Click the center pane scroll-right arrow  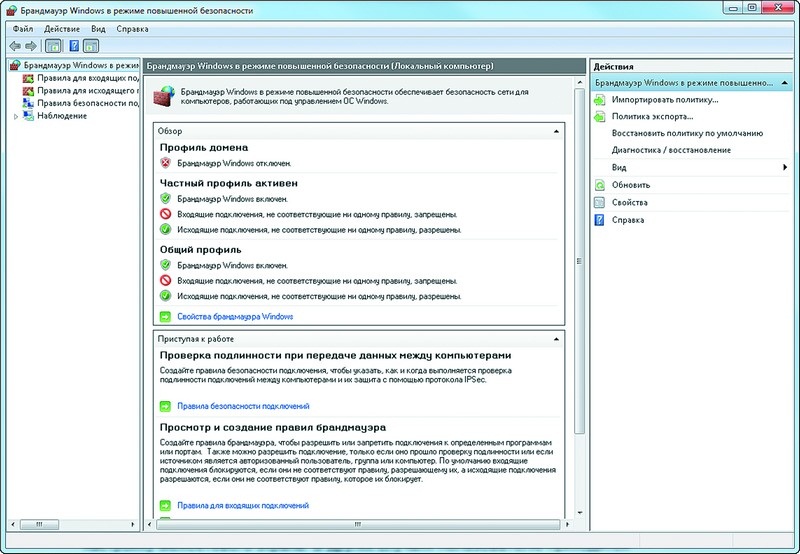coord(567,524)
